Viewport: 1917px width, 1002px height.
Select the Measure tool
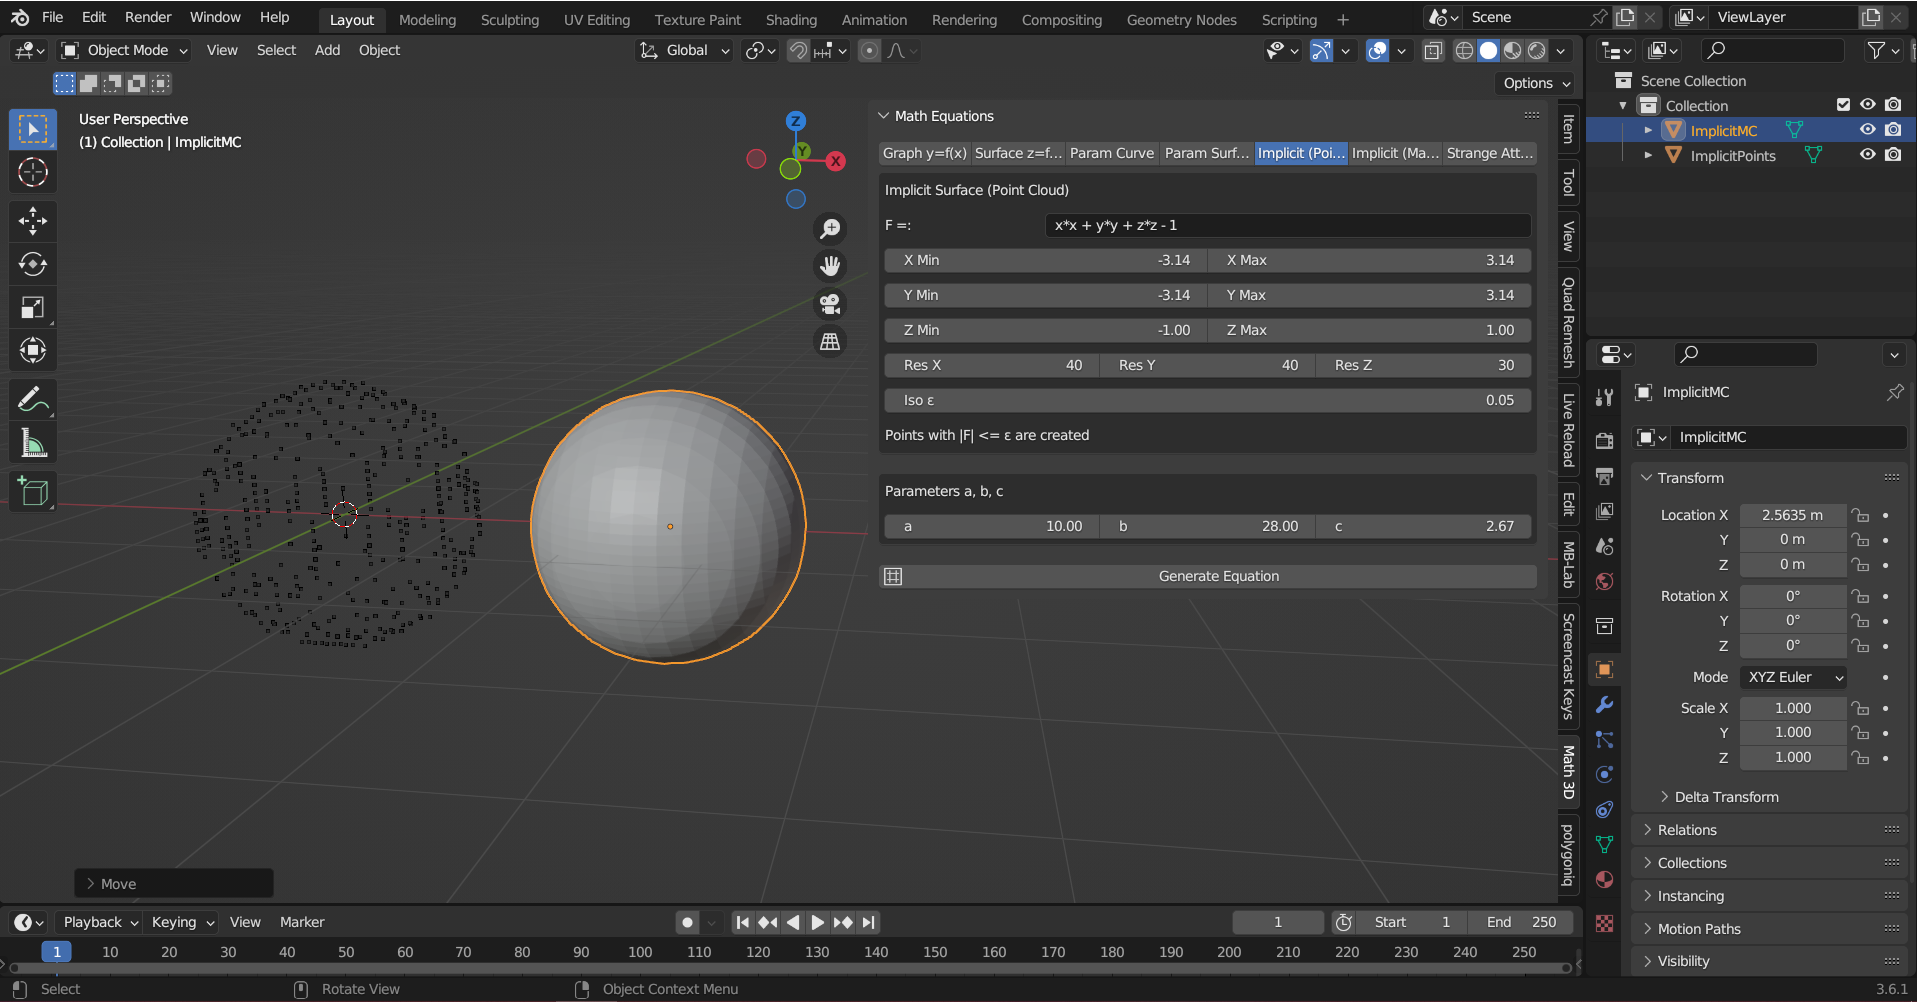[x=33, y=443]
